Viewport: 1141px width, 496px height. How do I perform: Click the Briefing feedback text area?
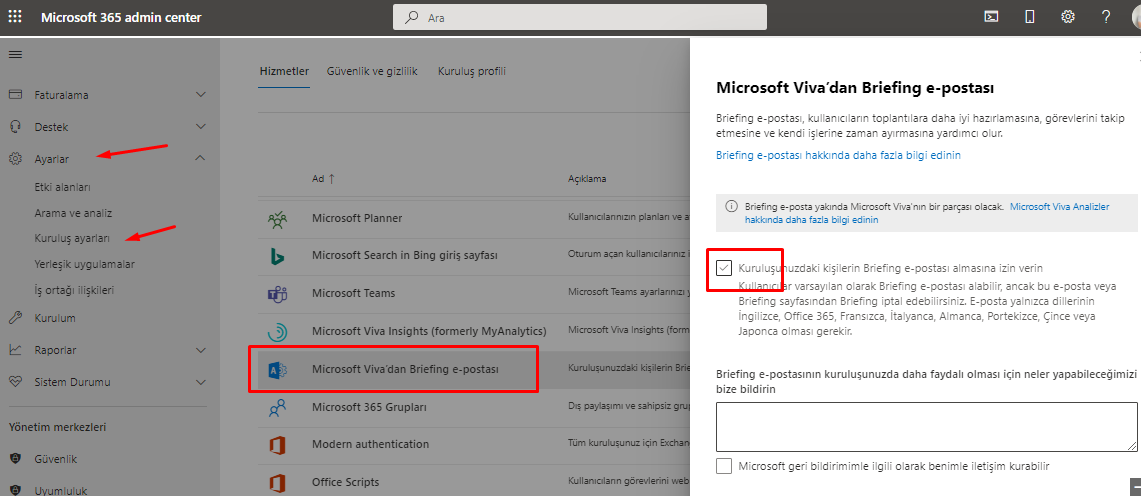tap(926, 427)
